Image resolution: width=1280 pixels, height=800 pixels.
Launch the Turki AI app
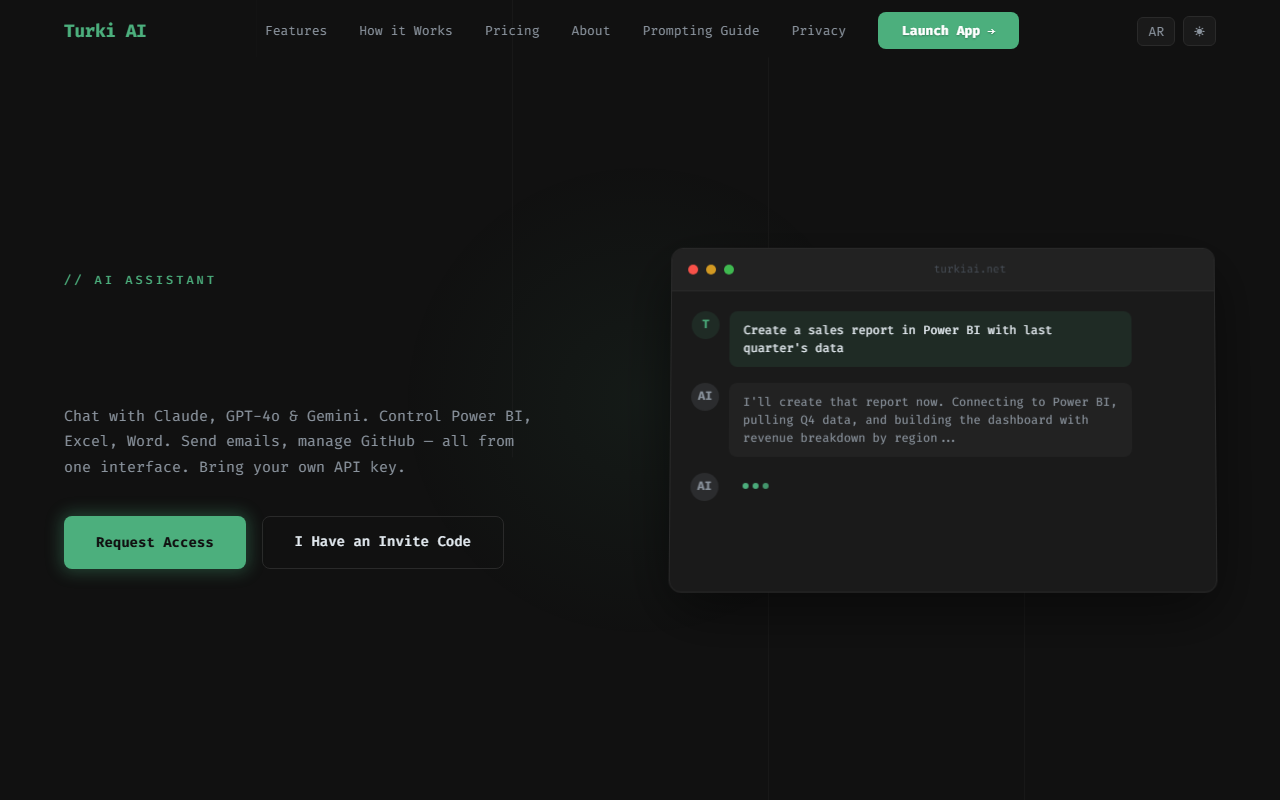coord(948,30)
